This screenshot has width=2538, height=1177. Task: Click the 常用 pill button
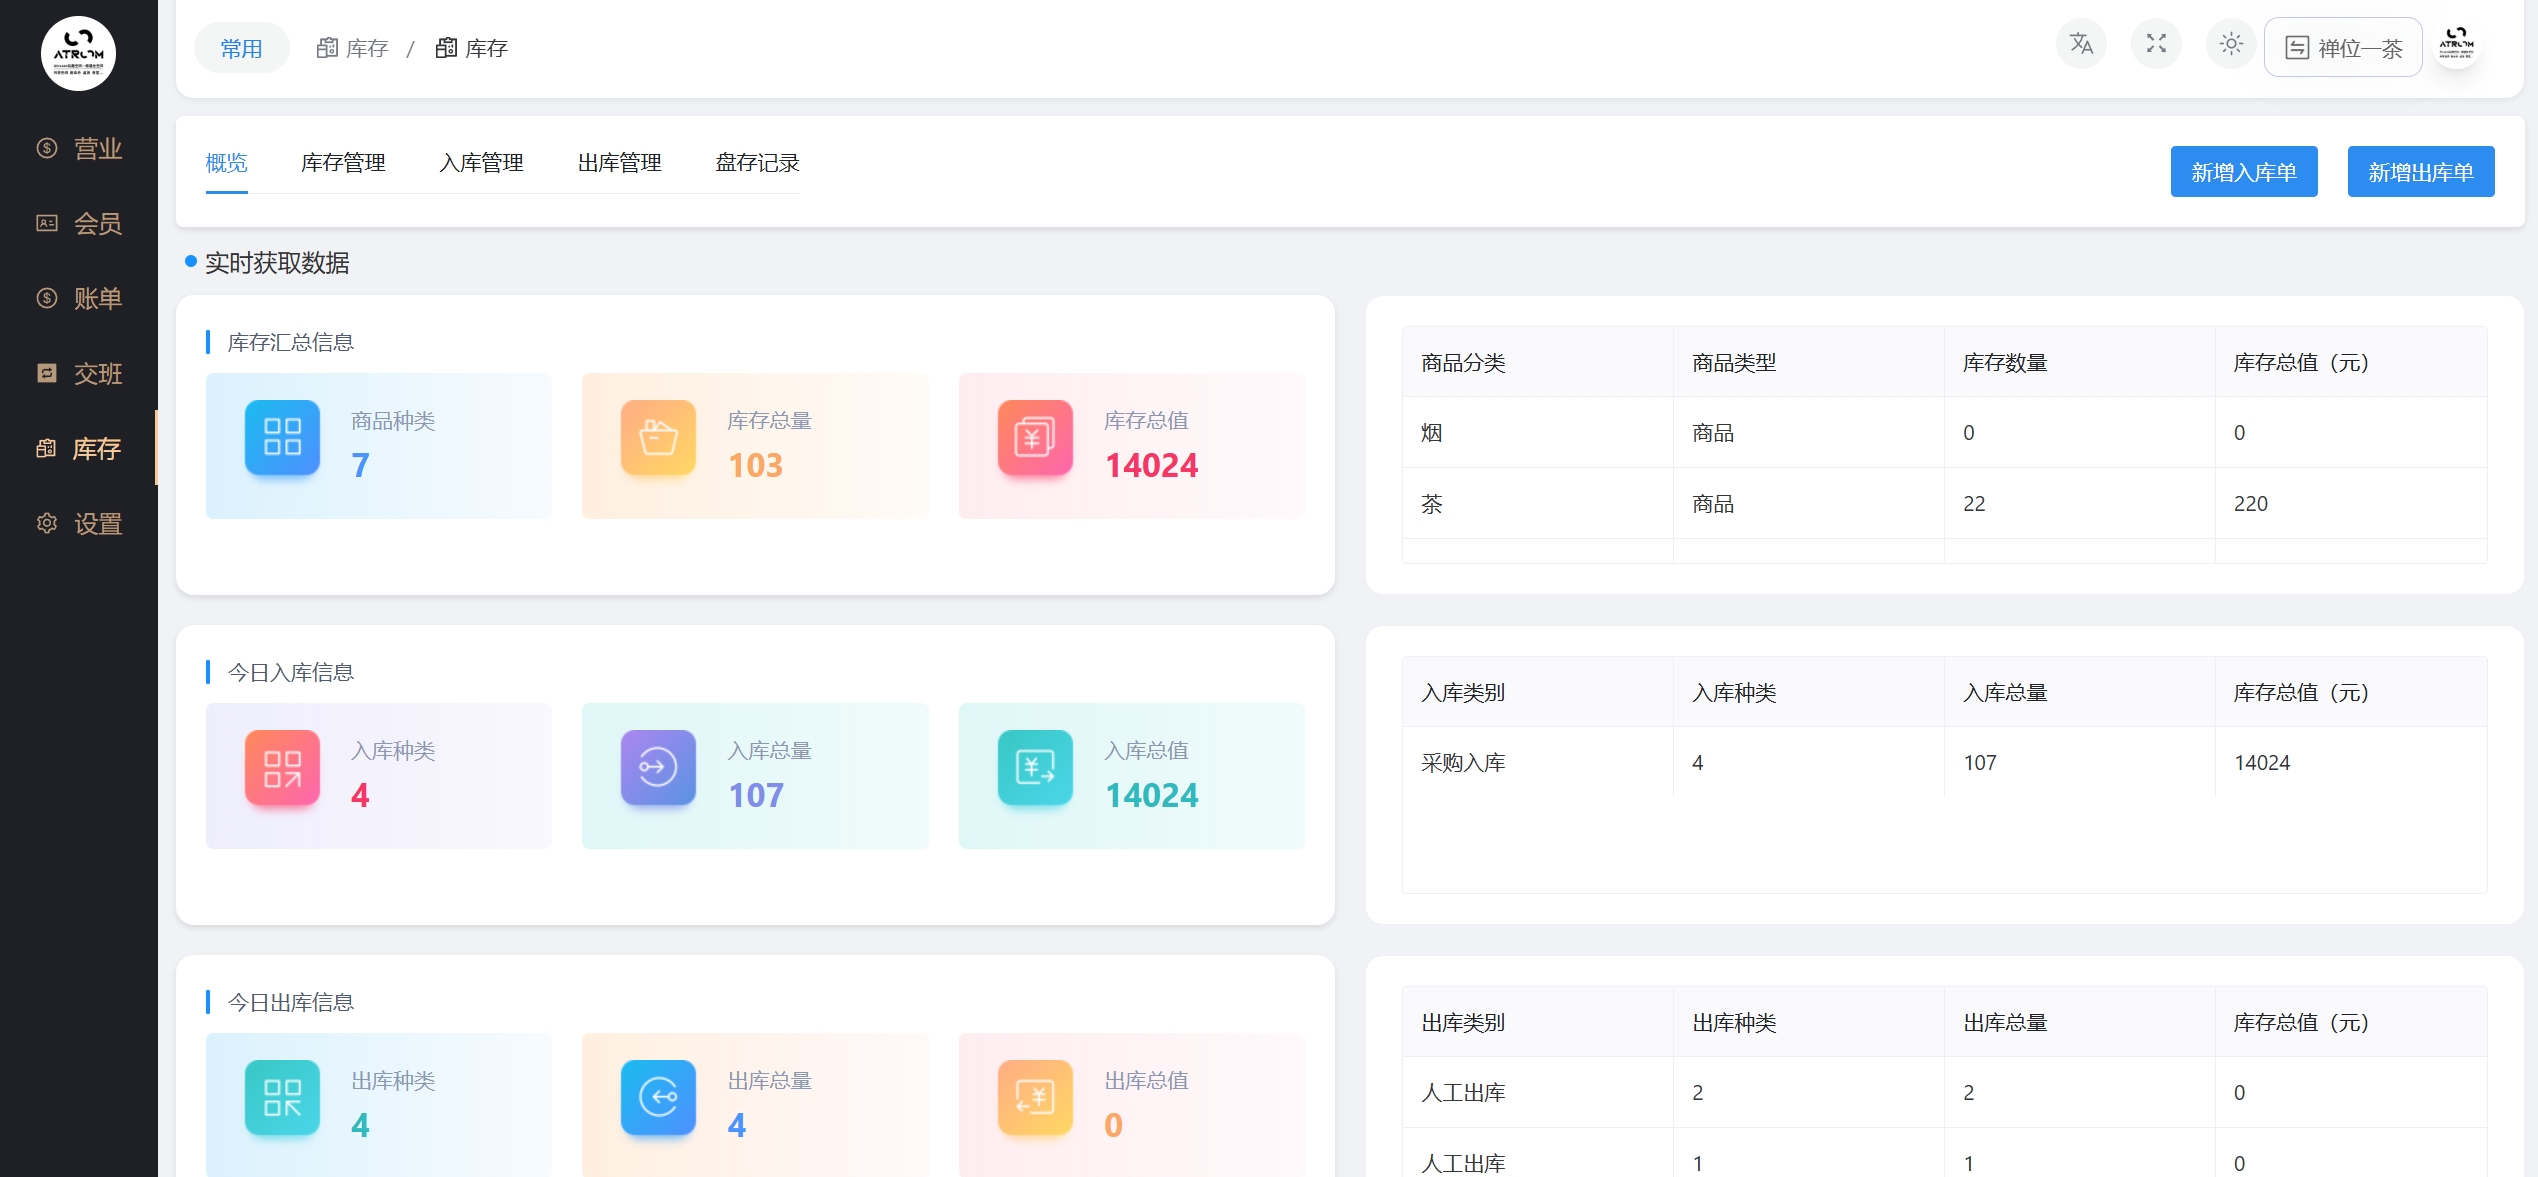coord(241,48)
